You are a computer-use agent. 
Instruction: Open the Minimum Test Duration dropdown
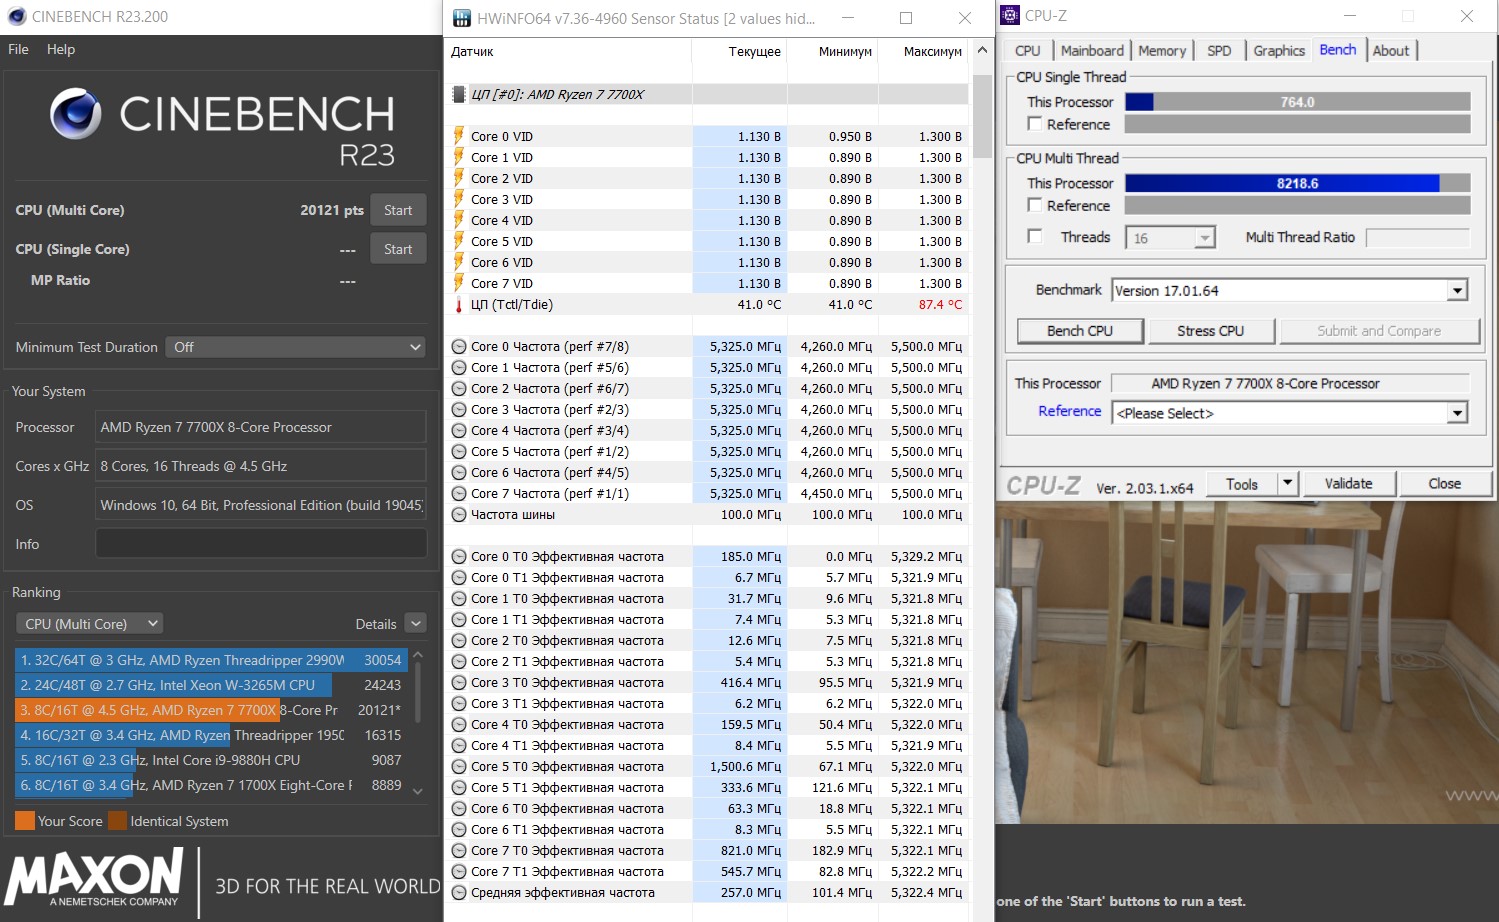(x=296, y=347)
